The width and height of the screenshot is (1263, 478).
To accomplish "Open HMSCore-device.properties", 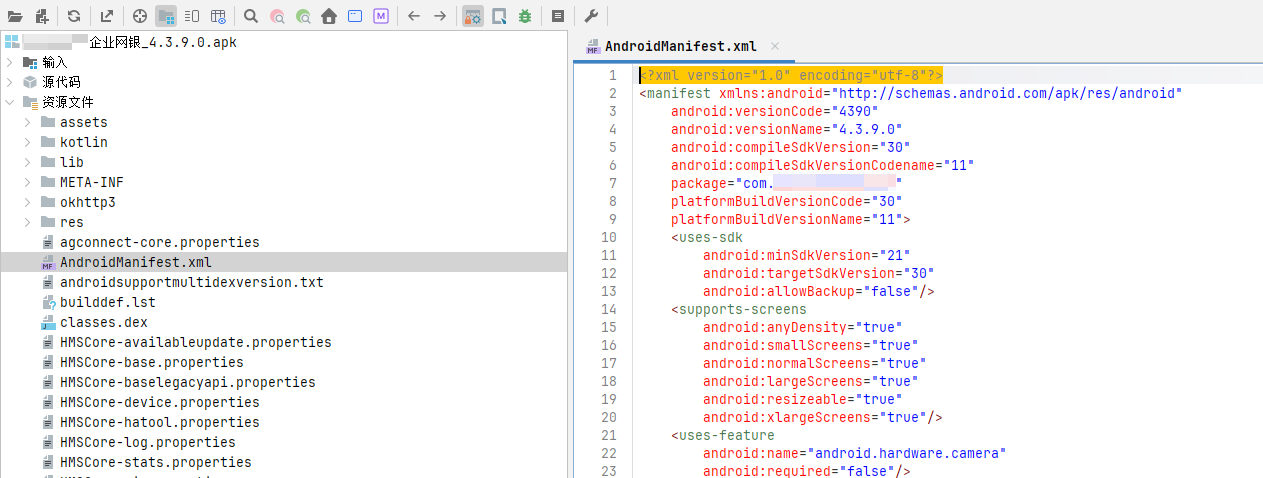I will pyautogui.click(x=159, y=402).
